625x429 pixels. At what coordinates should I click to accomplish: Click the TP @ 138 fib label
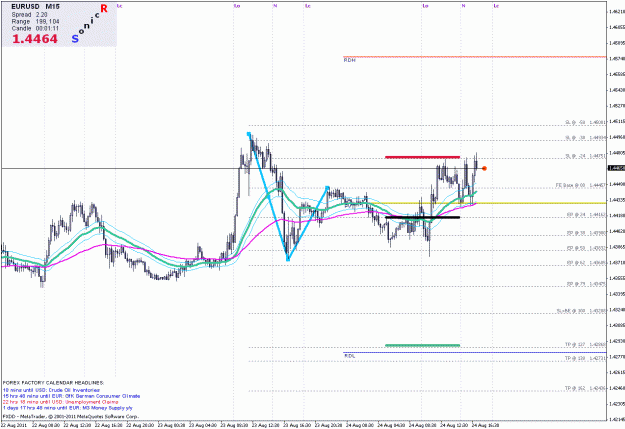(x=586, y=358)
